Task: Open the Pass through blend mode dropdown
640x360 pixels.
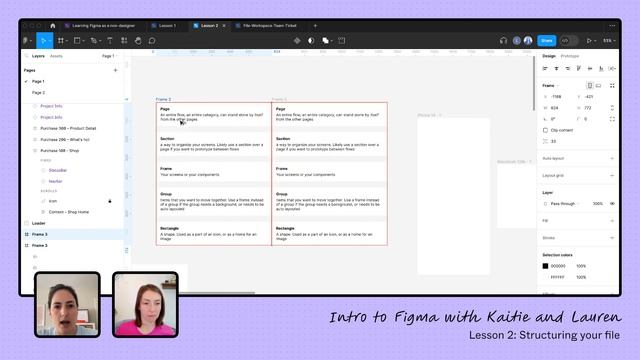Action: pos(564,204)
